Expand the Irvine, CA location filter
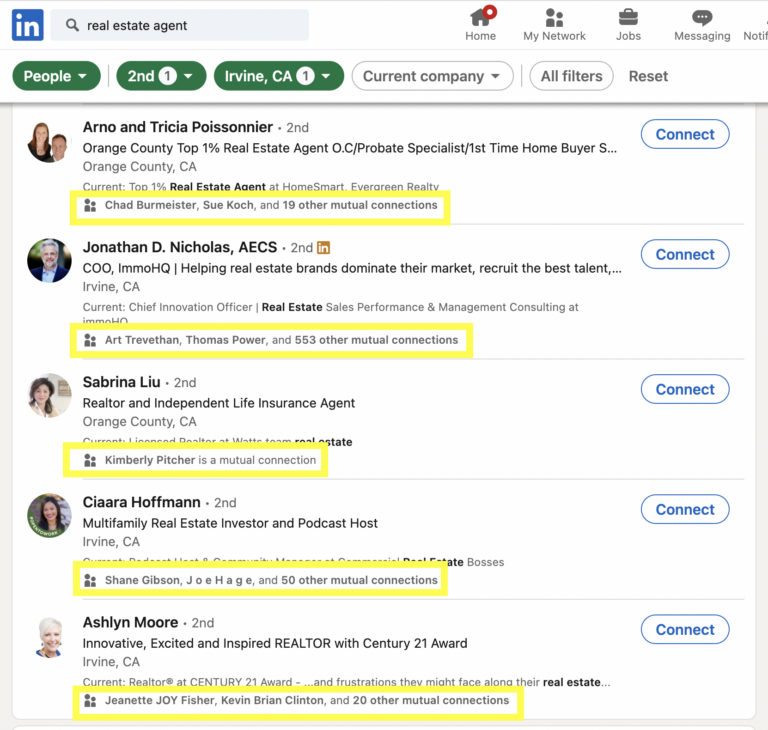This screenshot has height=730, width=768. [x=279, y=76]
